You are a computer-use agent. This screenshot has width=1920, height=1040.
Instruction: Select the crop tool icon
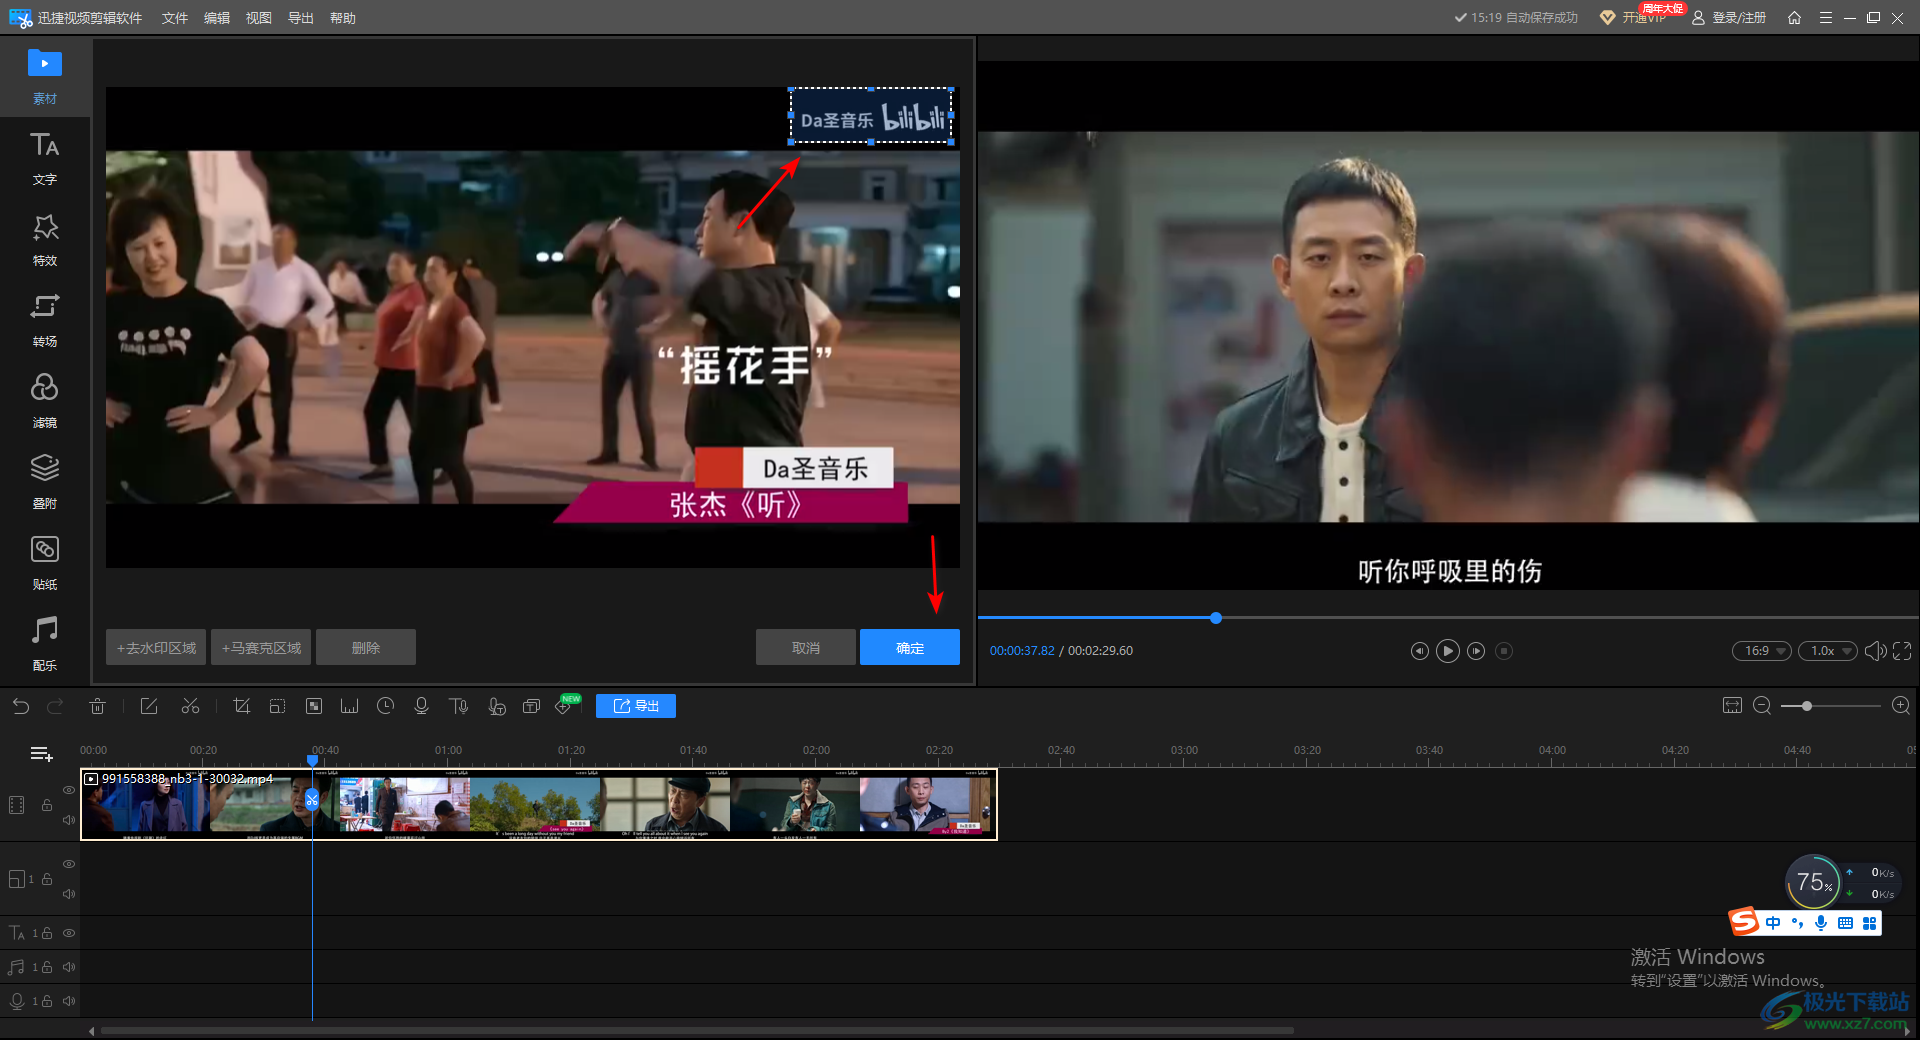[x=241, y=706]
